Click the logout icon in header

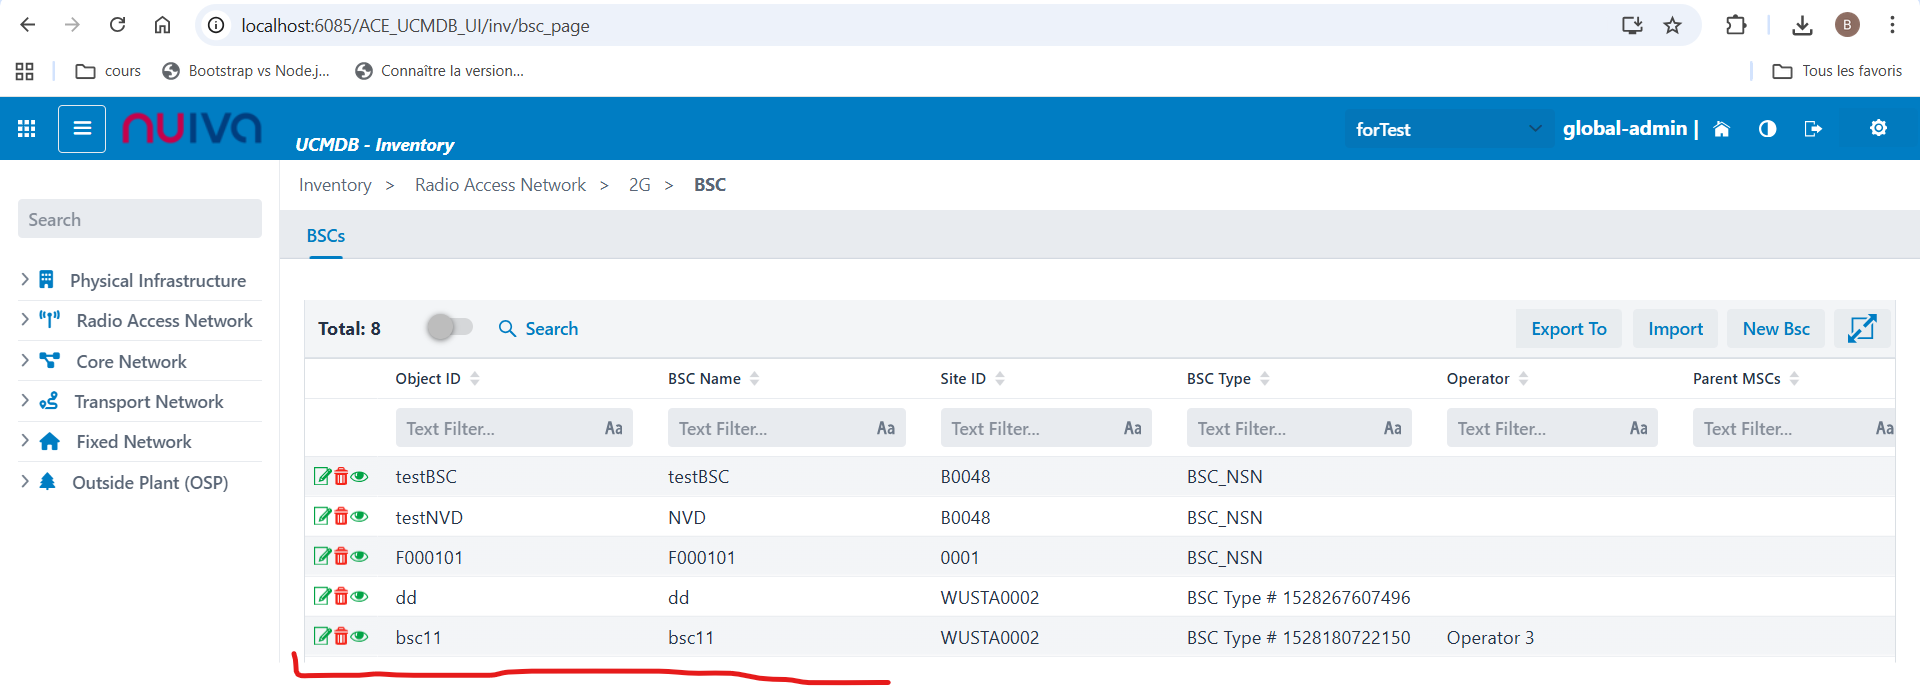click(x=1812, y=129)
